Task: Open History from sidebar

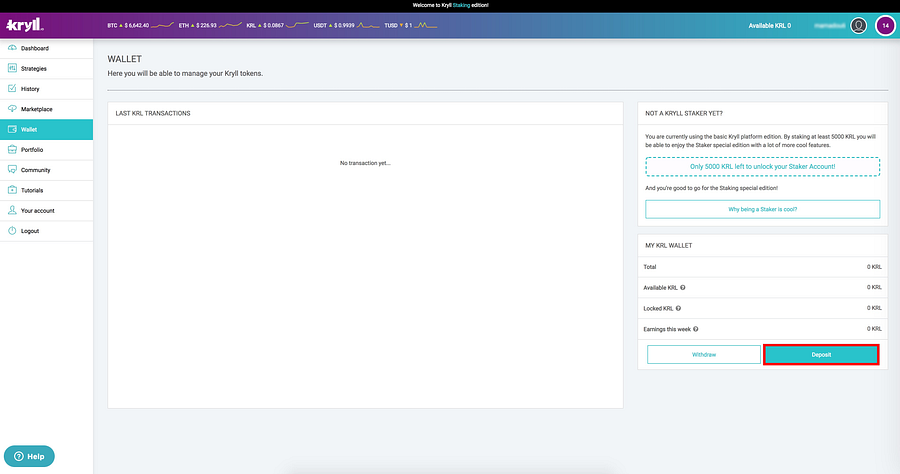Action: (46, 89)
